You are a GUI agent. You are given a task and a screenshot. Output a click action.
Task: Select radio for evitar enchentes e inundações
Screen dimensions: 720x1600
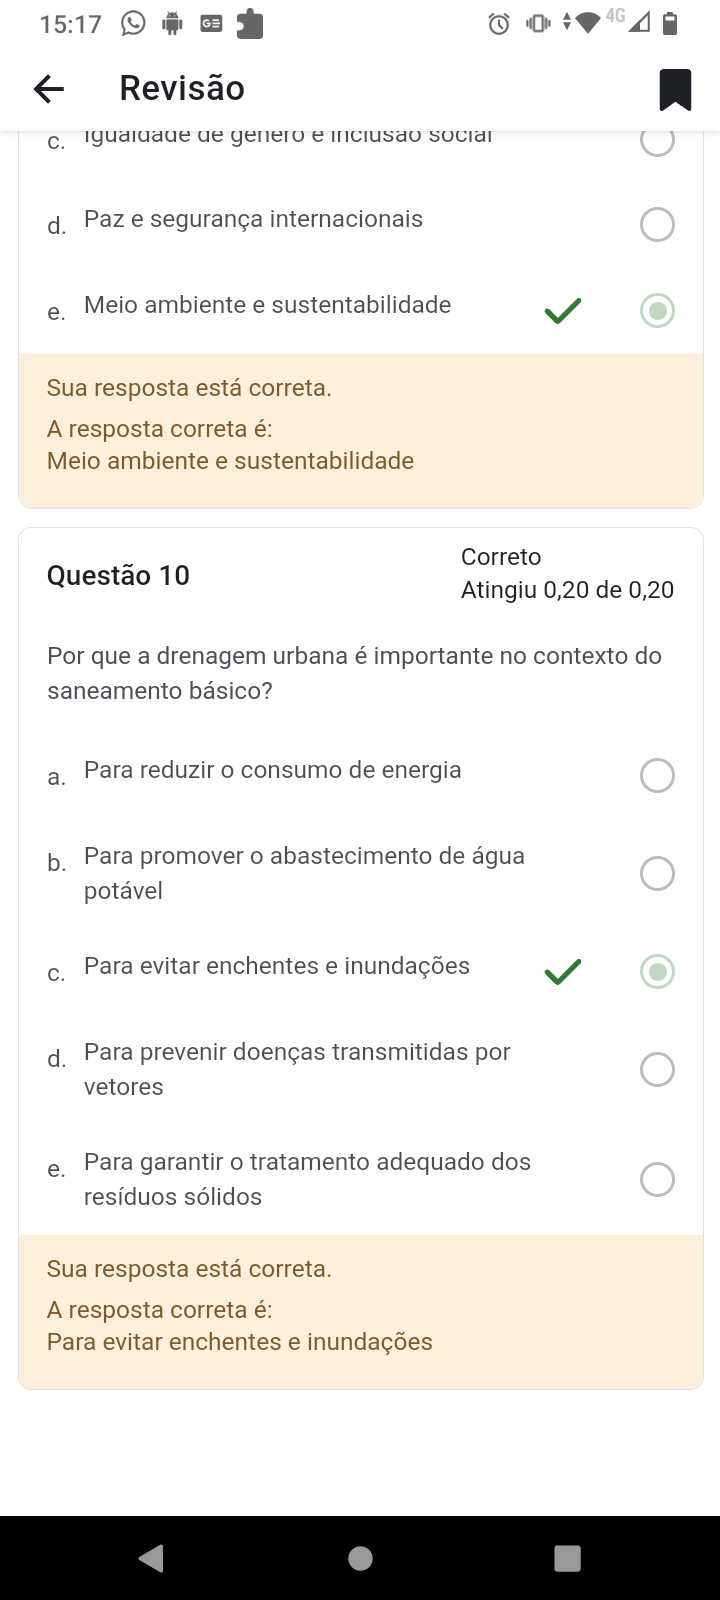coord(657,971)
